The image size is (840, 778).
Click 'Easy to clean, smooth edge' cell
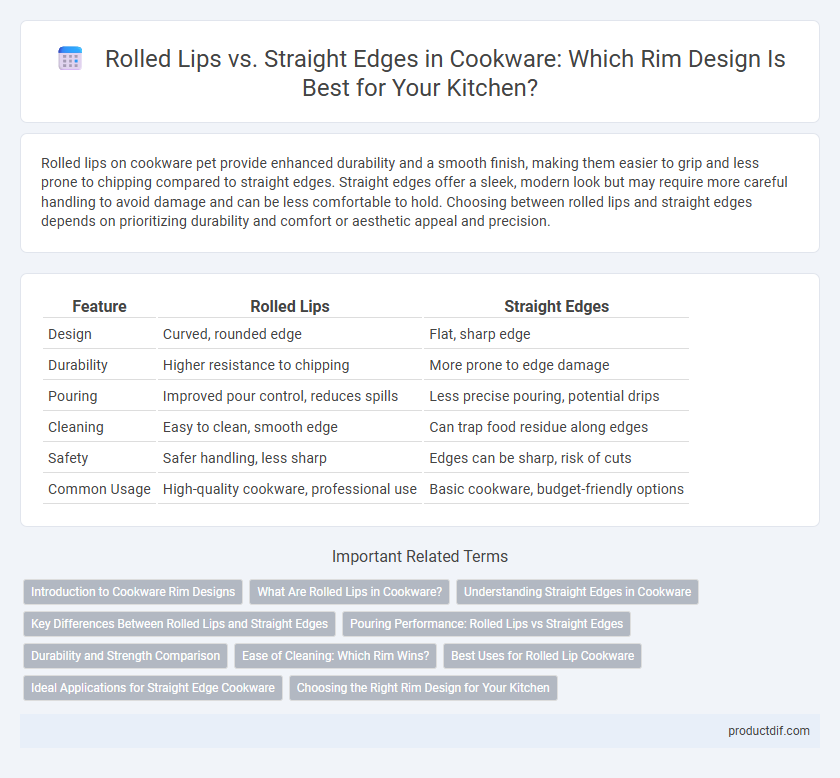tap(290, 427)
